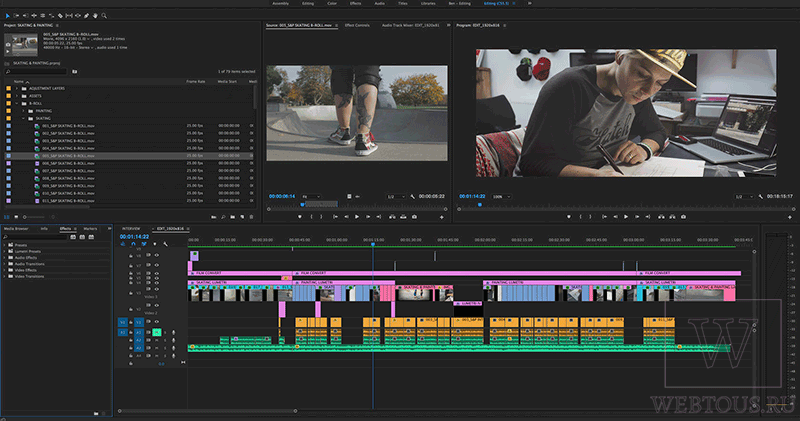Select 001_S&P SKATING B-ROLL.mov clip
Viewport: 800px width, 421px height.
coord(68,126)
